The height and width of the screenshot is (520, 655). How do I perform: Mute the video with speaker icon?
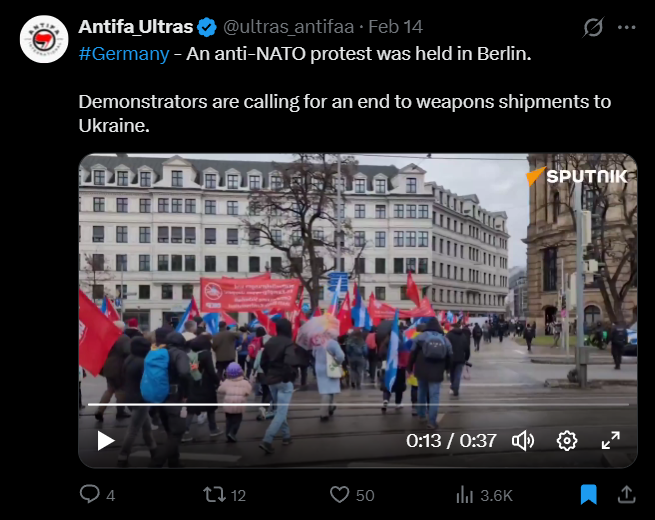(x=523, y=441)
